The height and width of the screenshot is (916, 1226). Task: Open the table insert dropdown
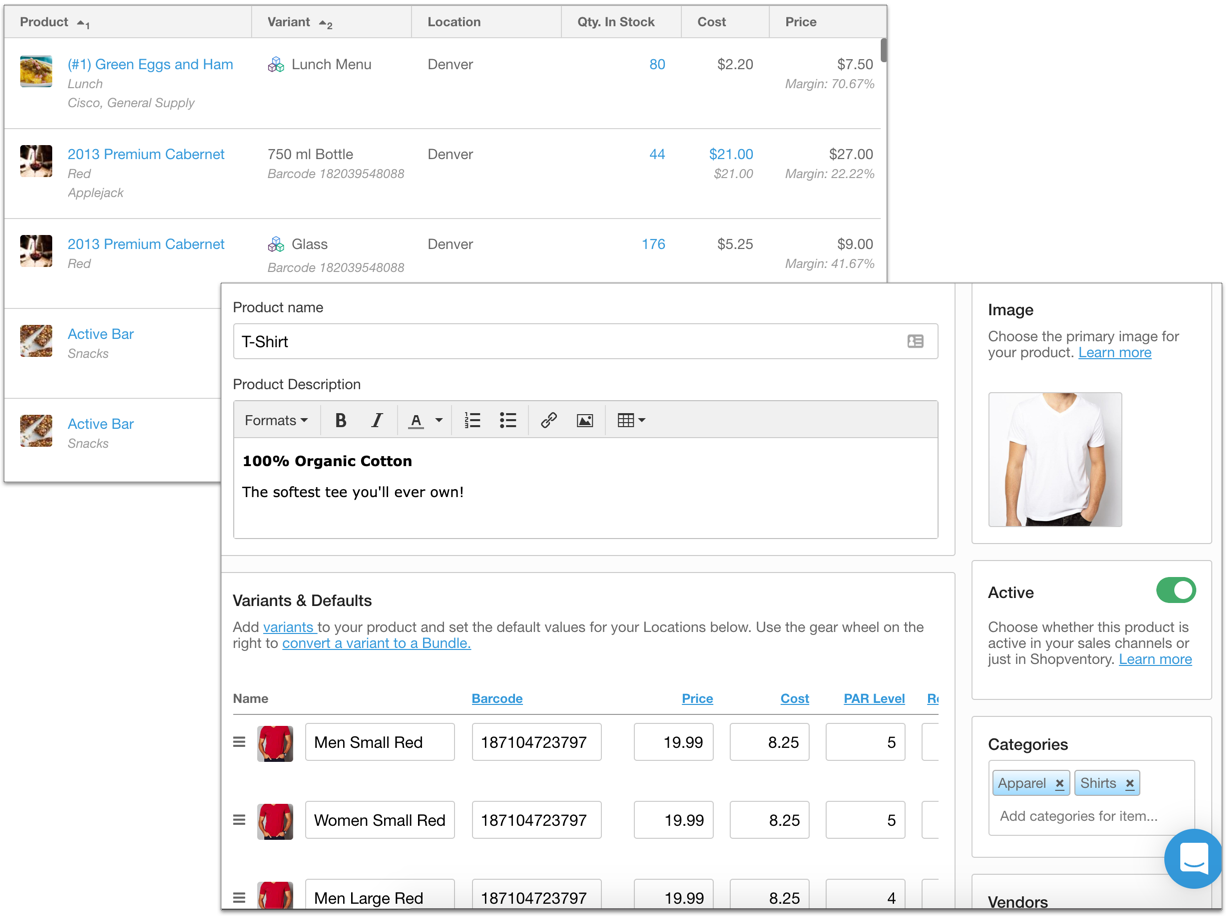click(631, 421)
